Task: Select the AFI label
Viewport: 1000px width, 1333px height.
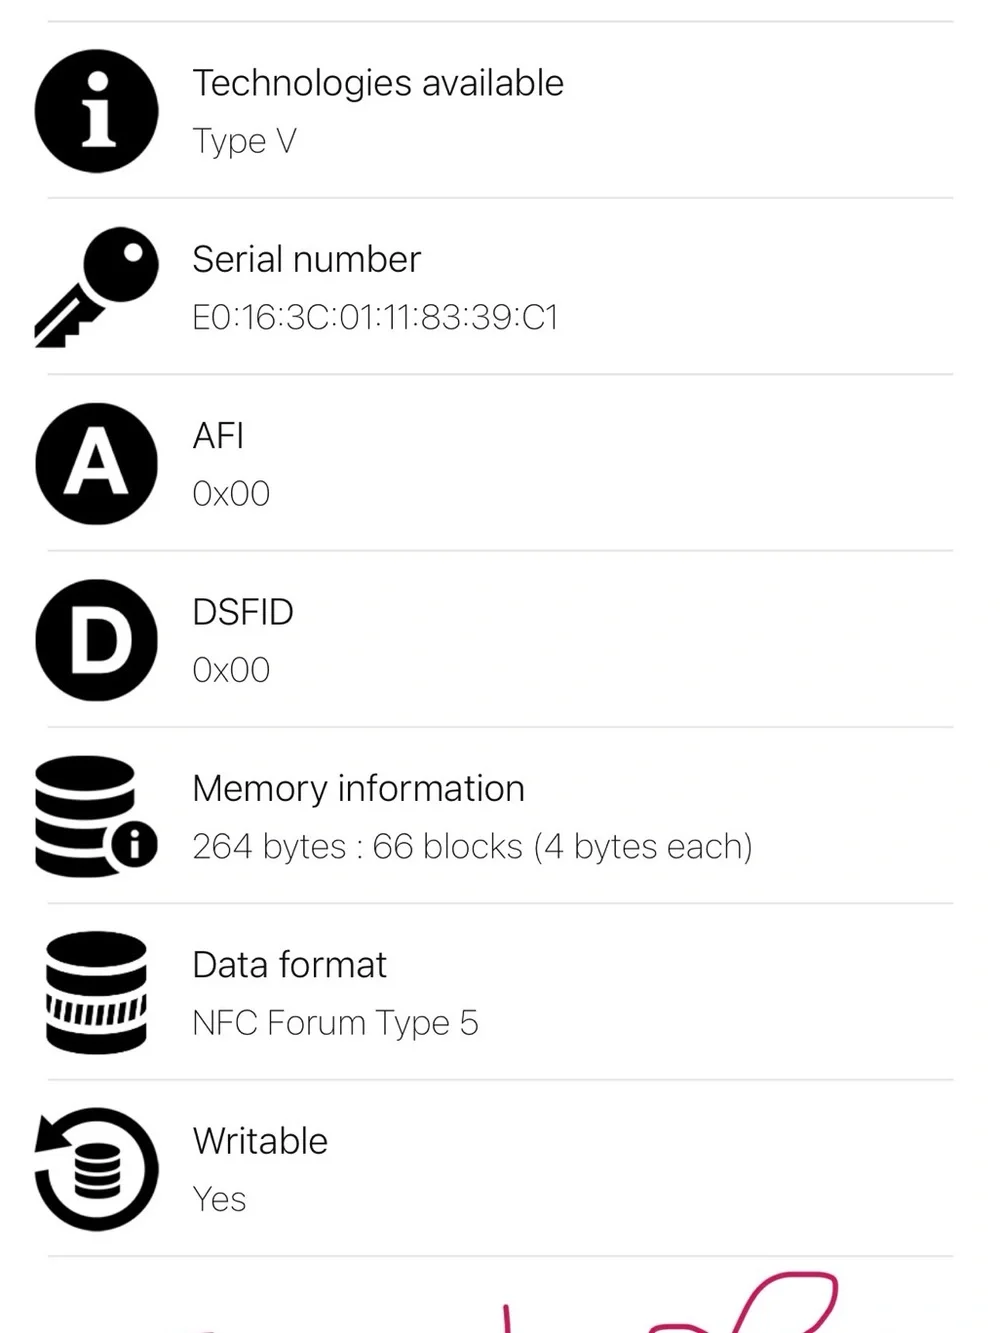Action: [x=218, y=436]
